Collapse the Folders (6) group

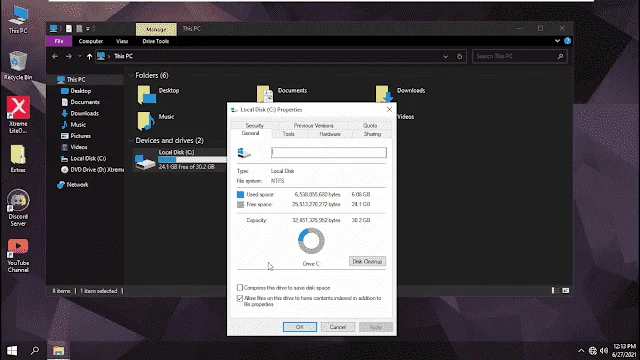[x=131, y=76]
